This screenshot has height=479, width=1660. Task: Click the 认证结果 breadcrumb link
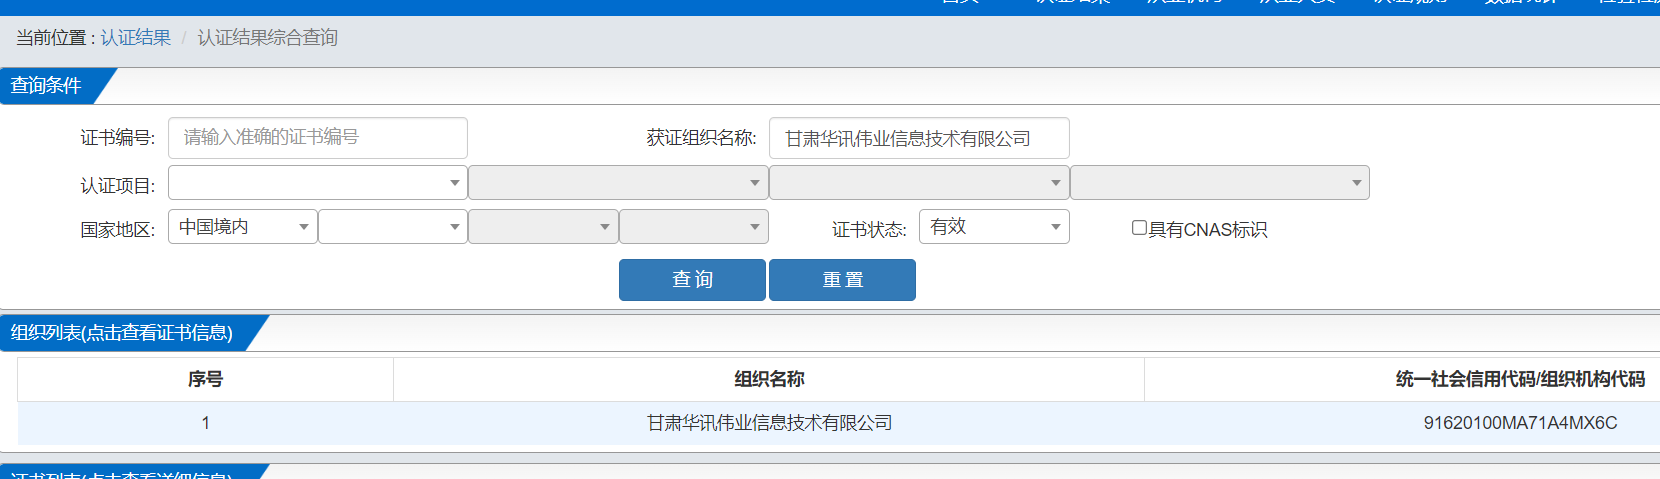click(x=136, y=38)
